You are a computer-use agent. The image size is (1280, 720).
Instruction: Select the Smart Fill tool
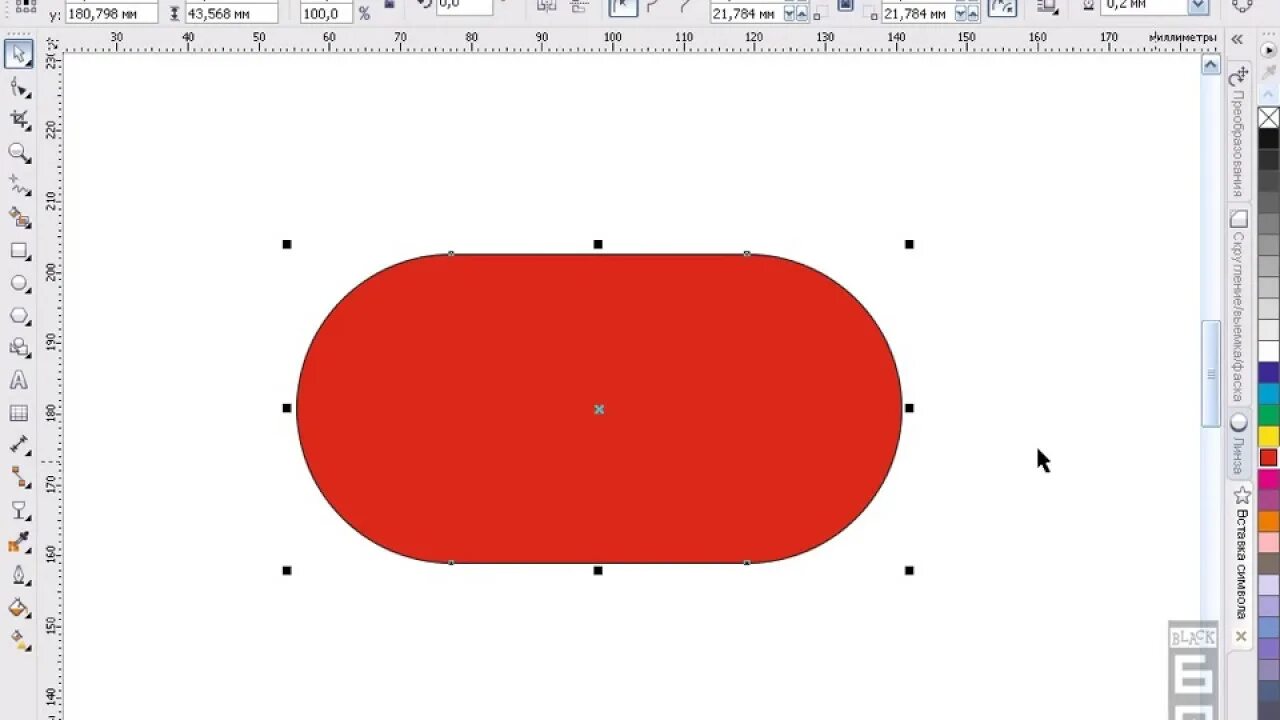point(19,217)
